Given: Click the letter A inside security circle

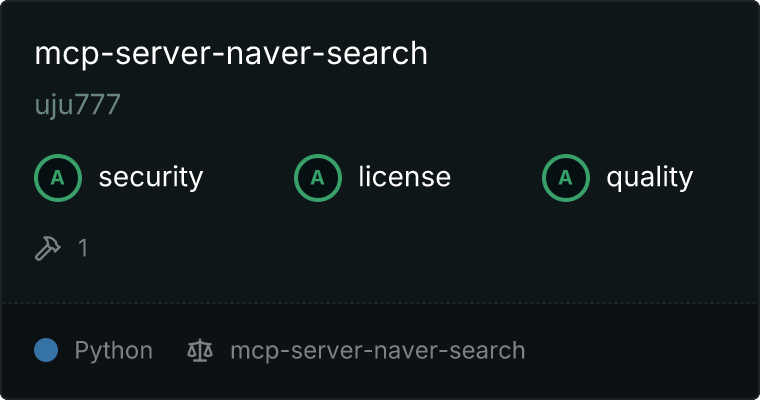Looking at the screenshot, I should pyautogui.click(x=58, y=178).
